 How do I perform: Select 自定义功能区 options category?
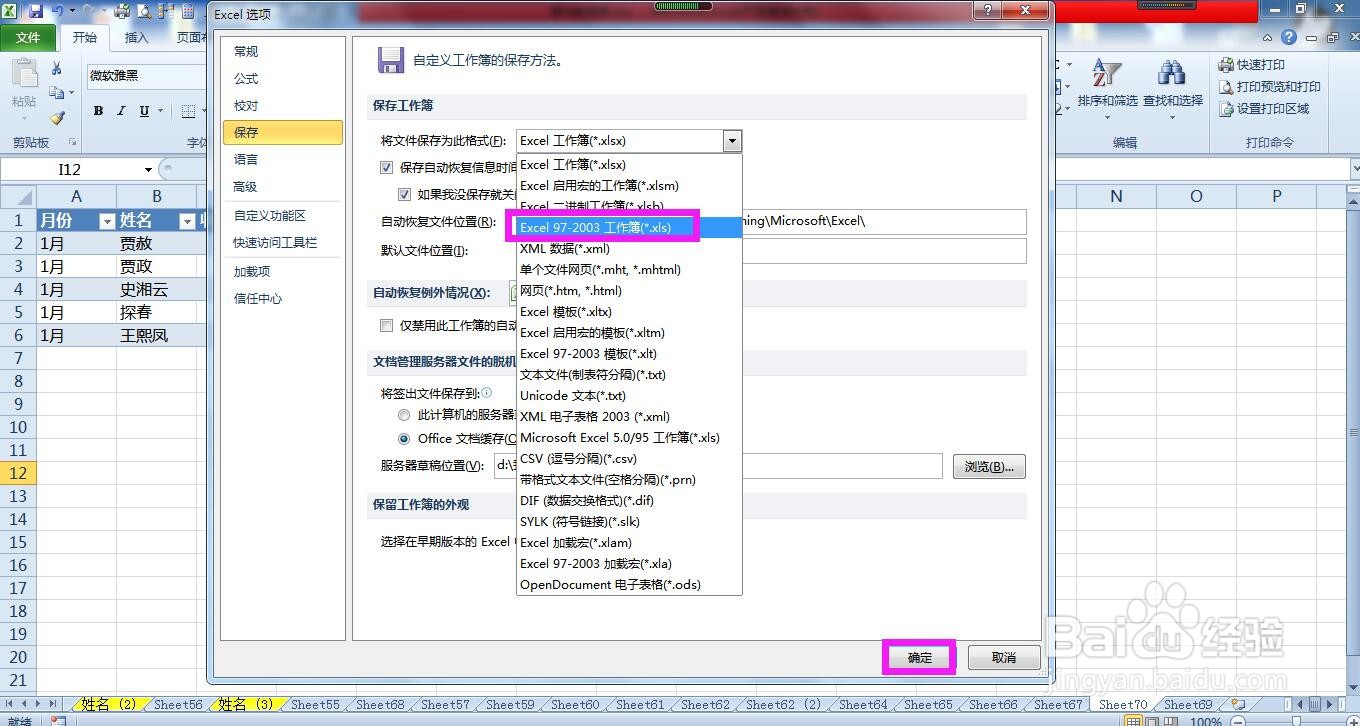(283, 215)
